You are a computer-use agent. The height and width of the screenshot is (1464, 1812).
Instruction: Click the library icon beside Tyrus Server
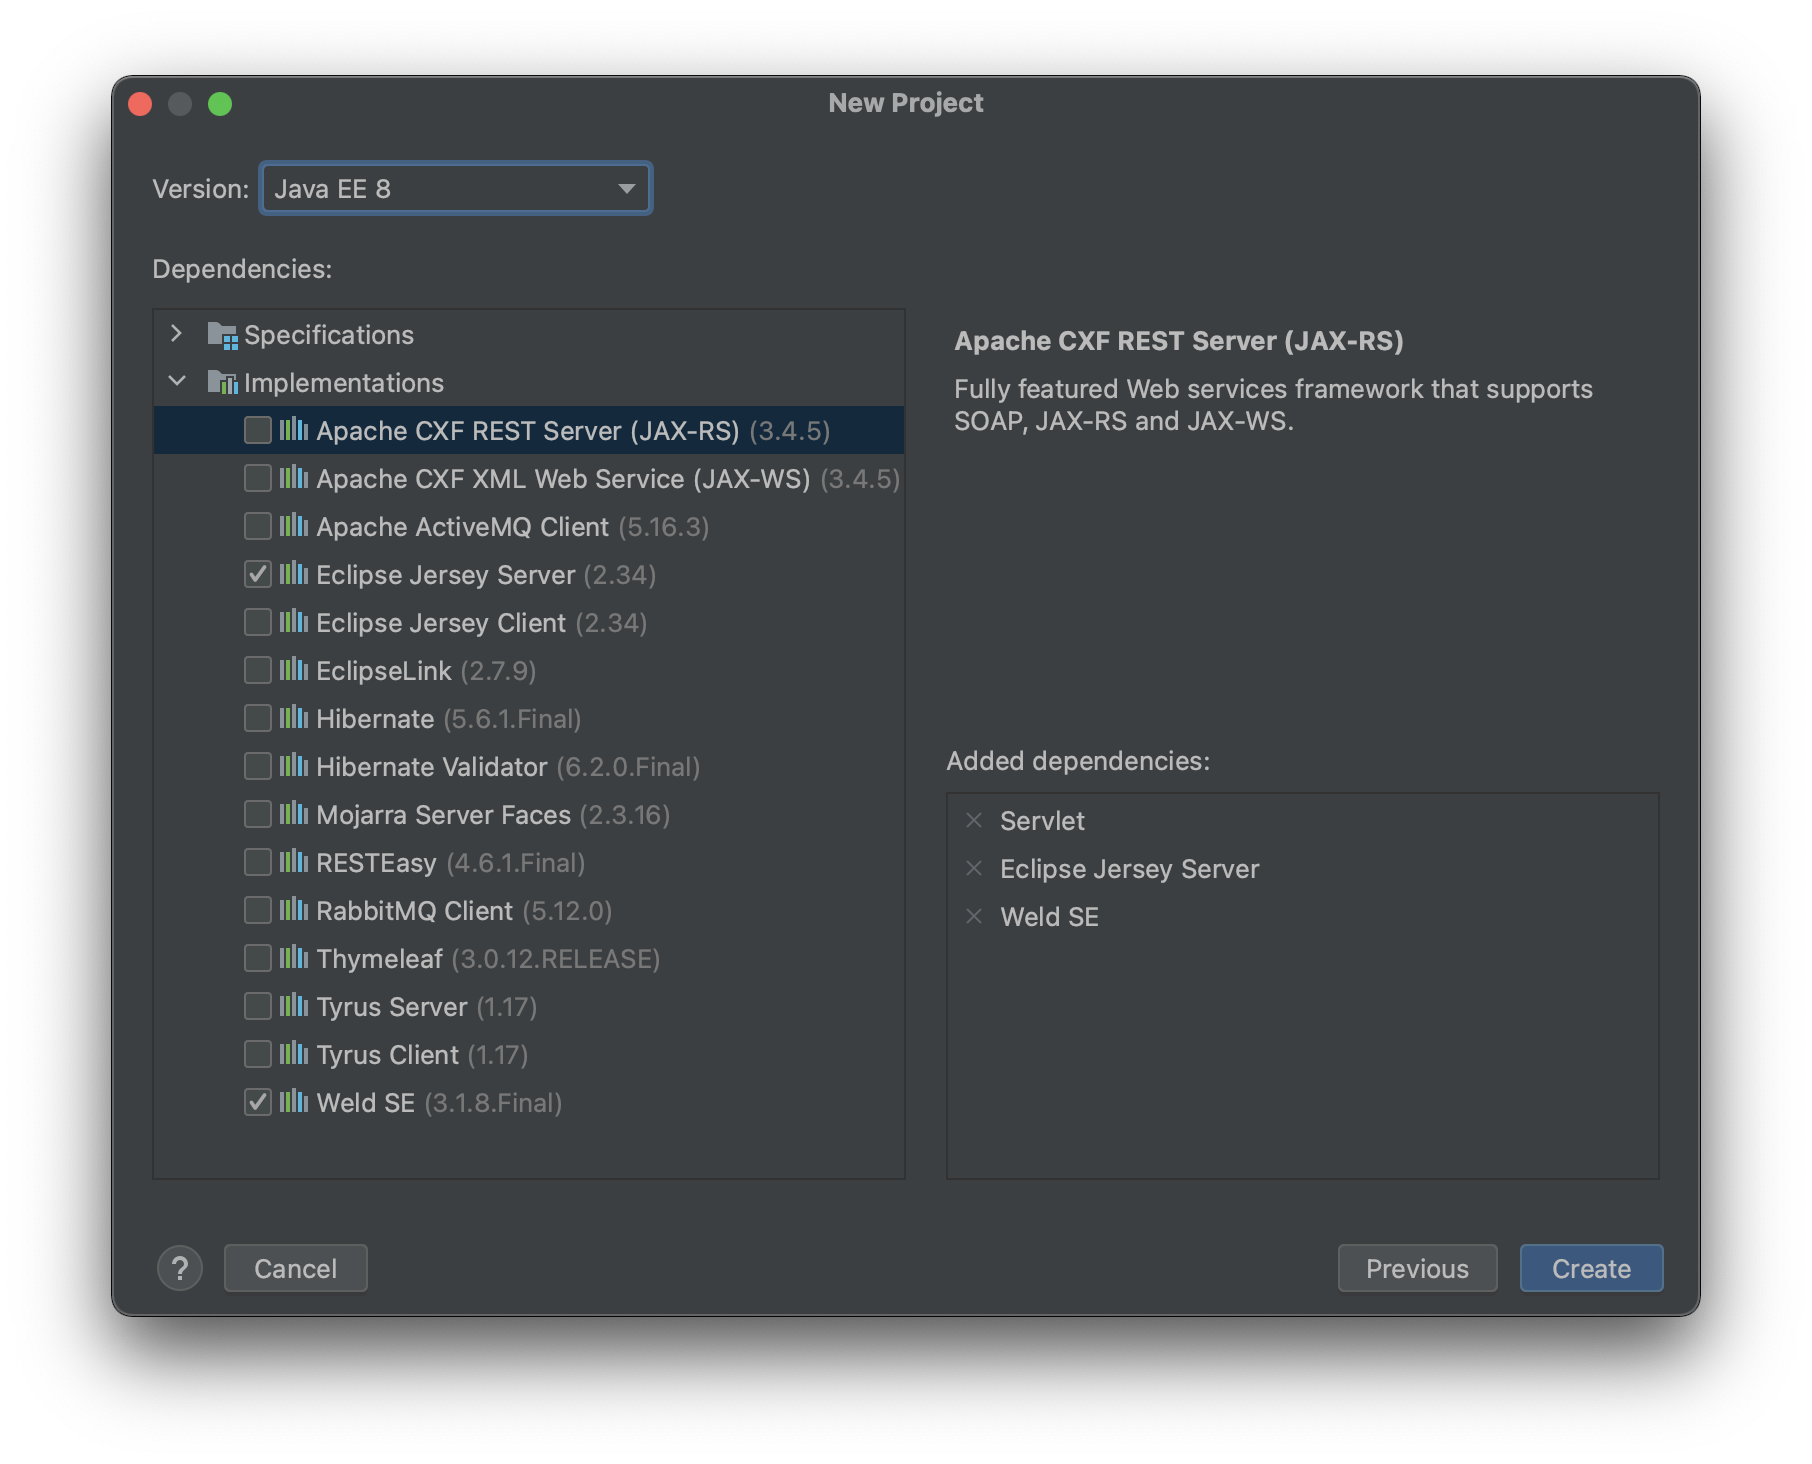[x=293, y=1006]
